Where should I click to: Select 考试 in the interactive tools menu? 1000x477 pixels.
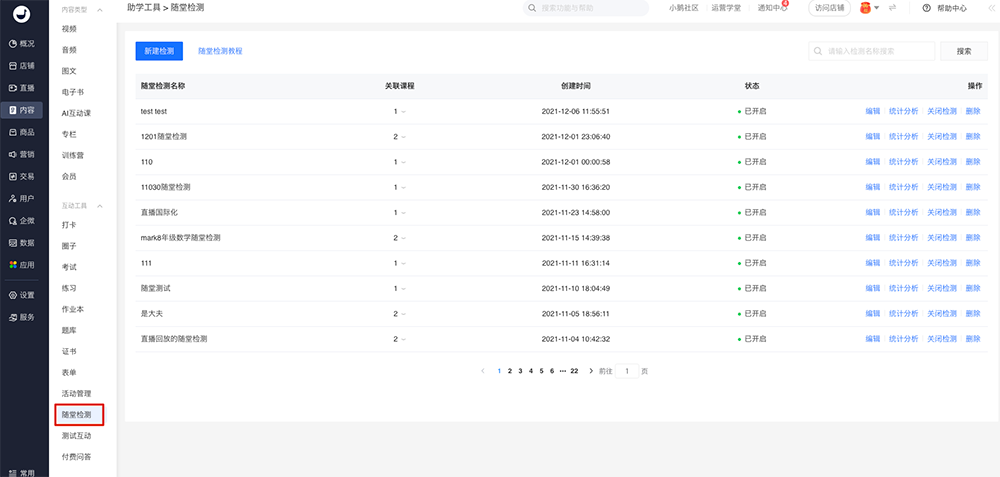coord(69,267)
